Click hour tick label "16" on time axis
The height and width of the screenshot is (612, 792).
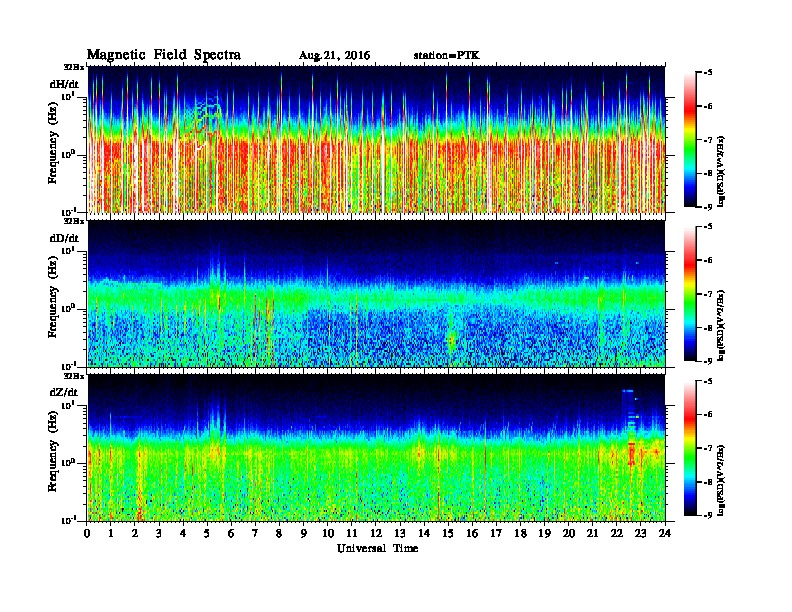tap(472, 533)
